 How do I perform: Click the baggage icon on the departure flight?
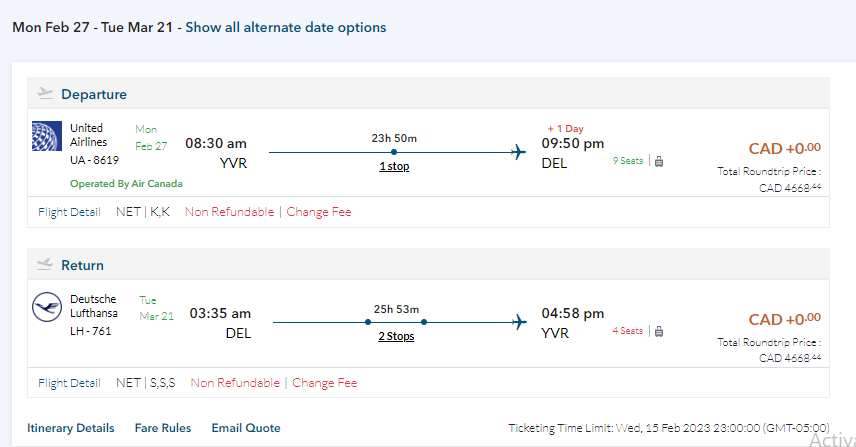pyautogui.click(x=659, y=160)
